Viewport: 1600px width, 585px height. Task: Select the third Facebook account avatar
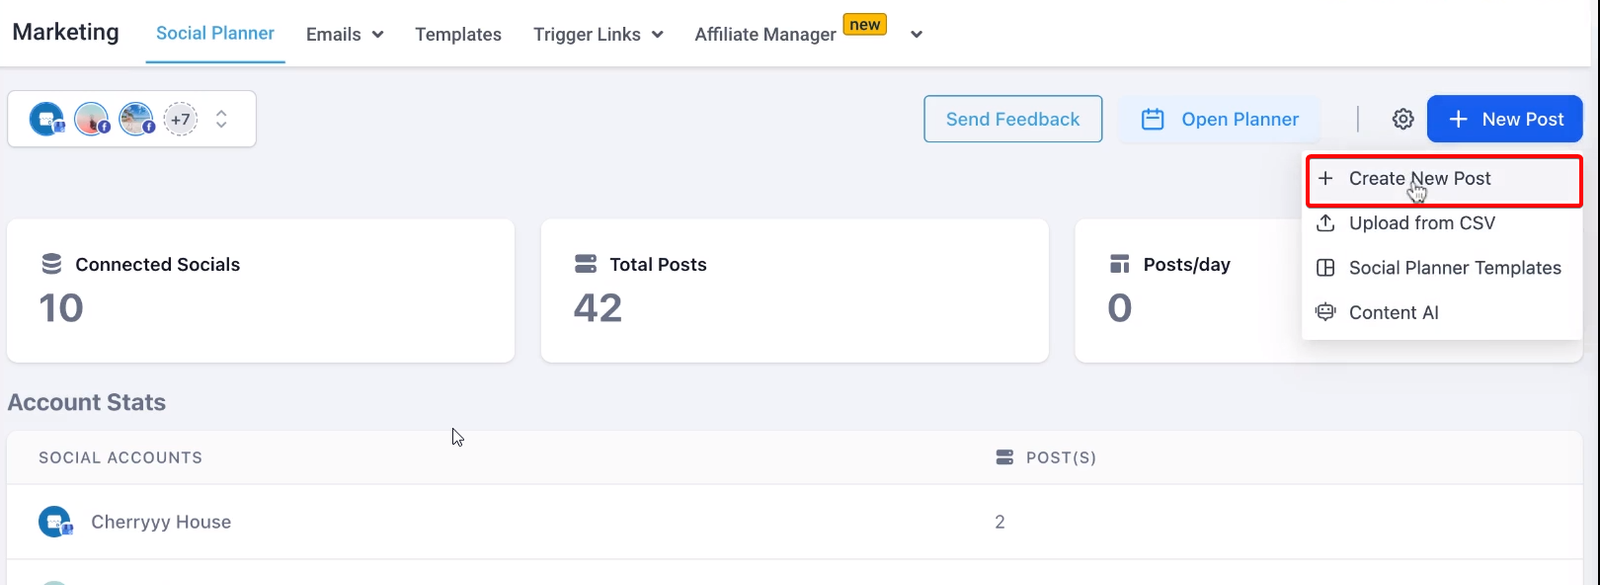(x=136, y=119)
